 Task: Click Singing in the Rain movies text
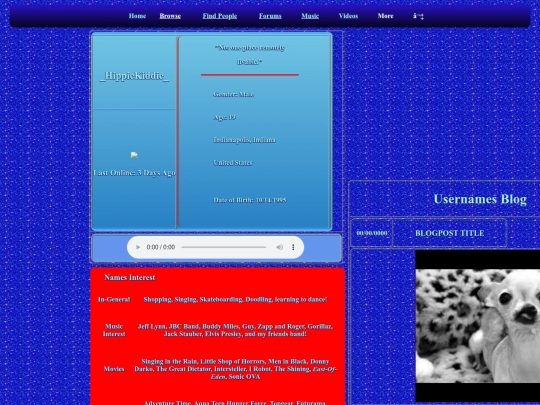(x=235, y=369)
